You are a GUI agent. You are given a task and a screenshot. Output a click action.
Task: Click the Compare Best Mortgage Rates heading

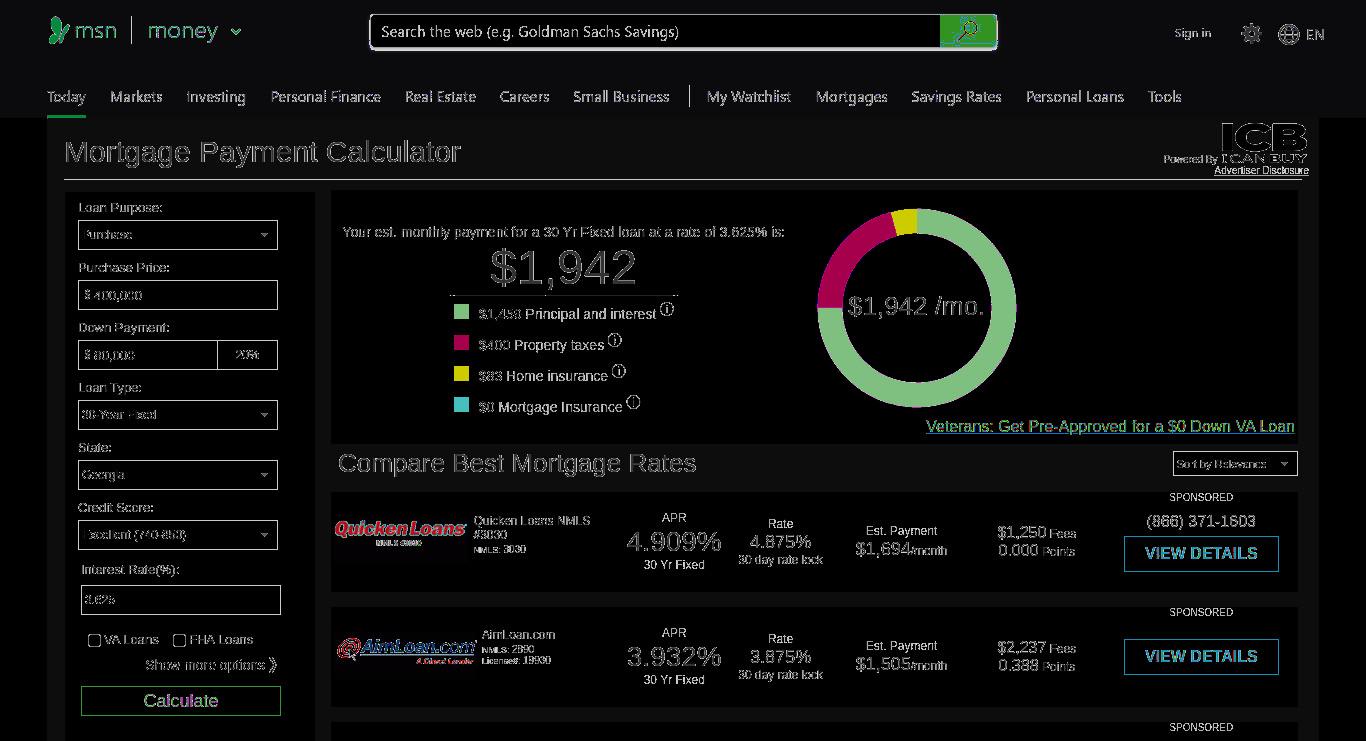517,463
